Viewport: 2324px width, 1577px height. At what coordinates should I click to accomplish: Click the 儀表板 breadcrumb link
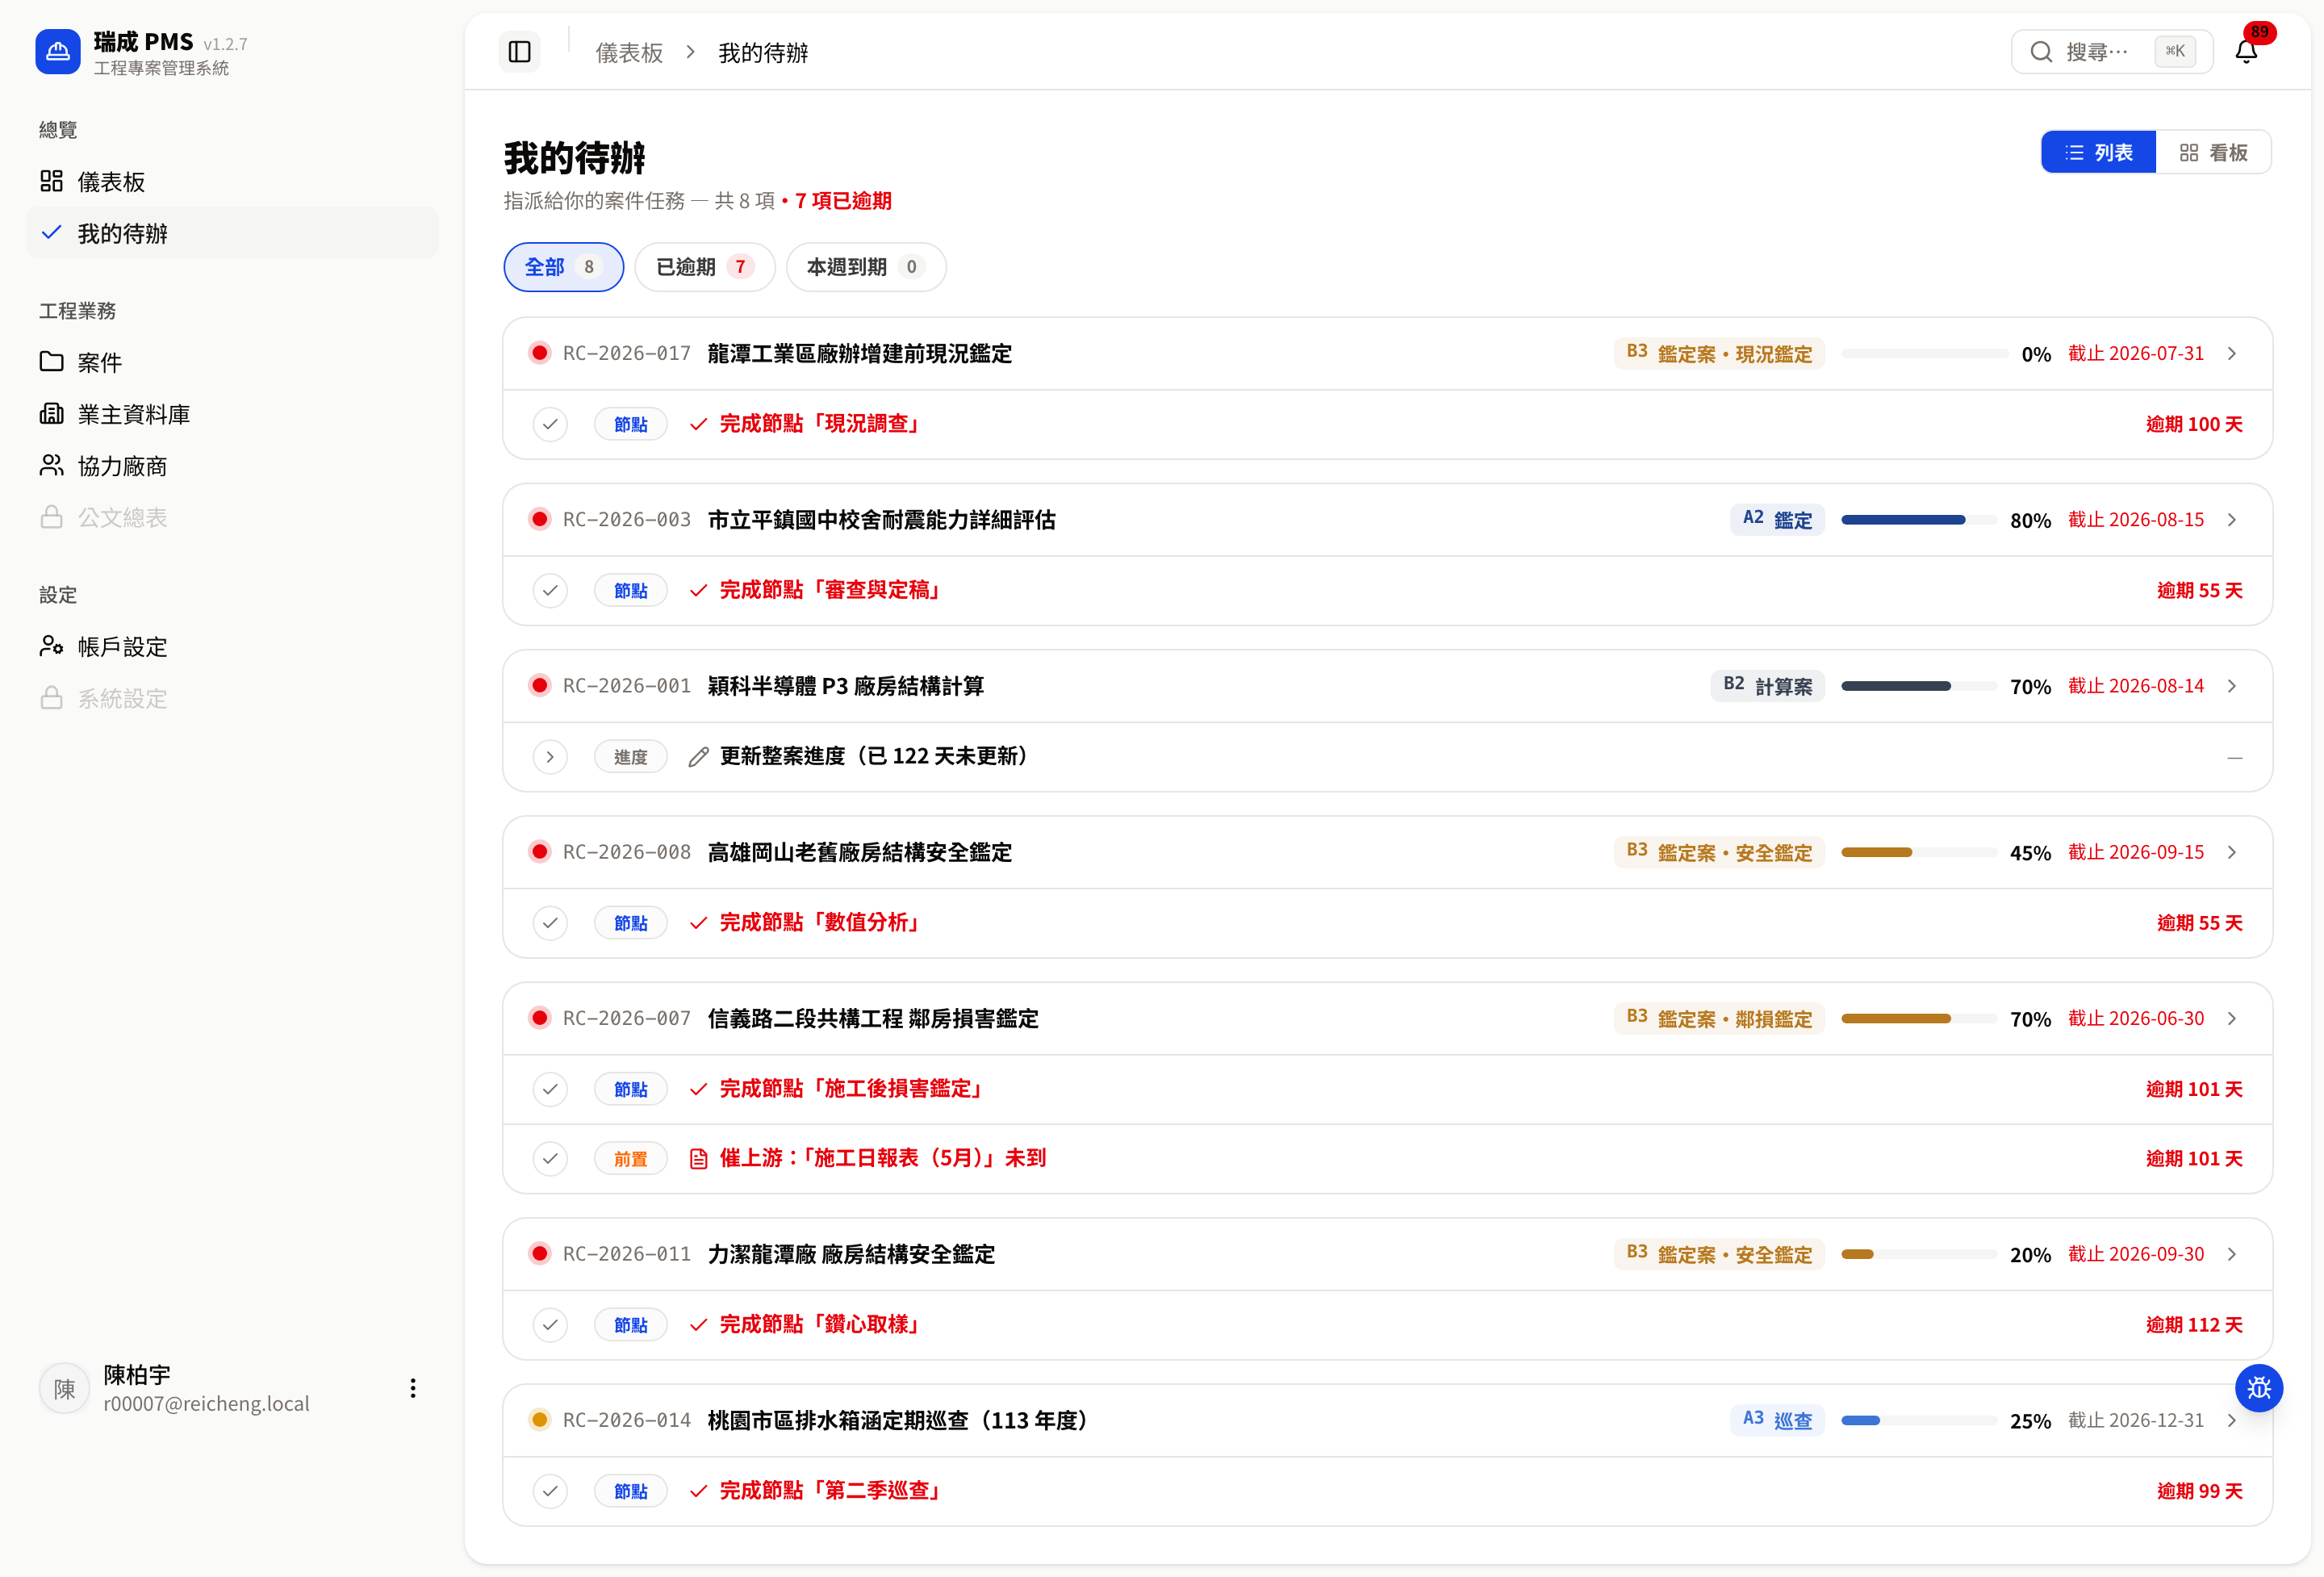pos(629,52)
